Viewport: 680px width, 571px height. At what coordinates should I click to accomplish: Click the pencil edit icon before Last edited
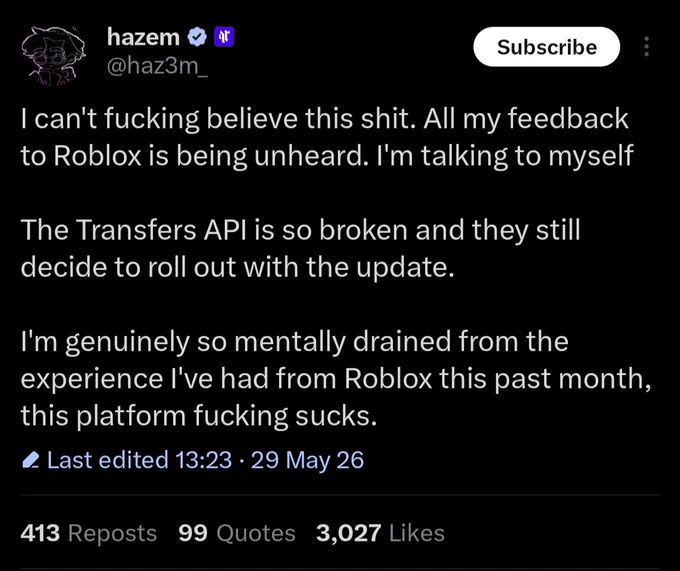[x=30, y=460]
